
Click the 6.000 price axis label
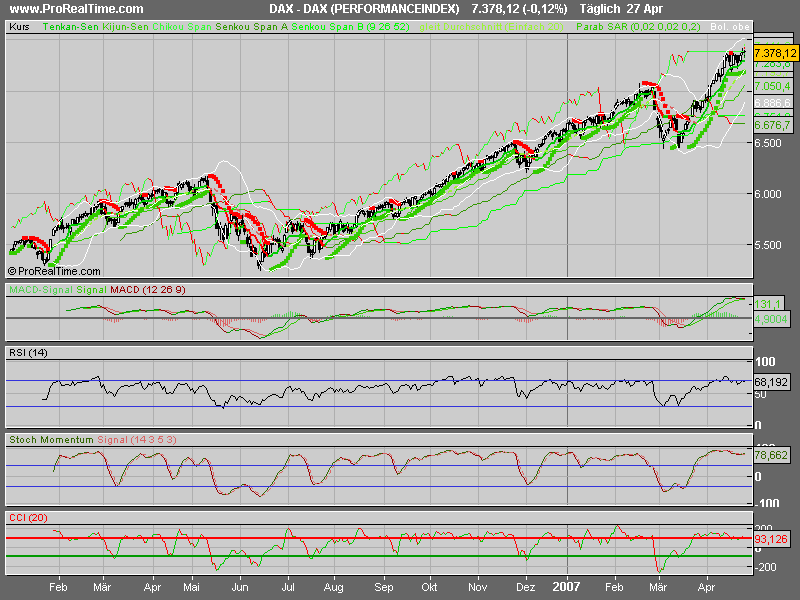[x=768, y=194]
